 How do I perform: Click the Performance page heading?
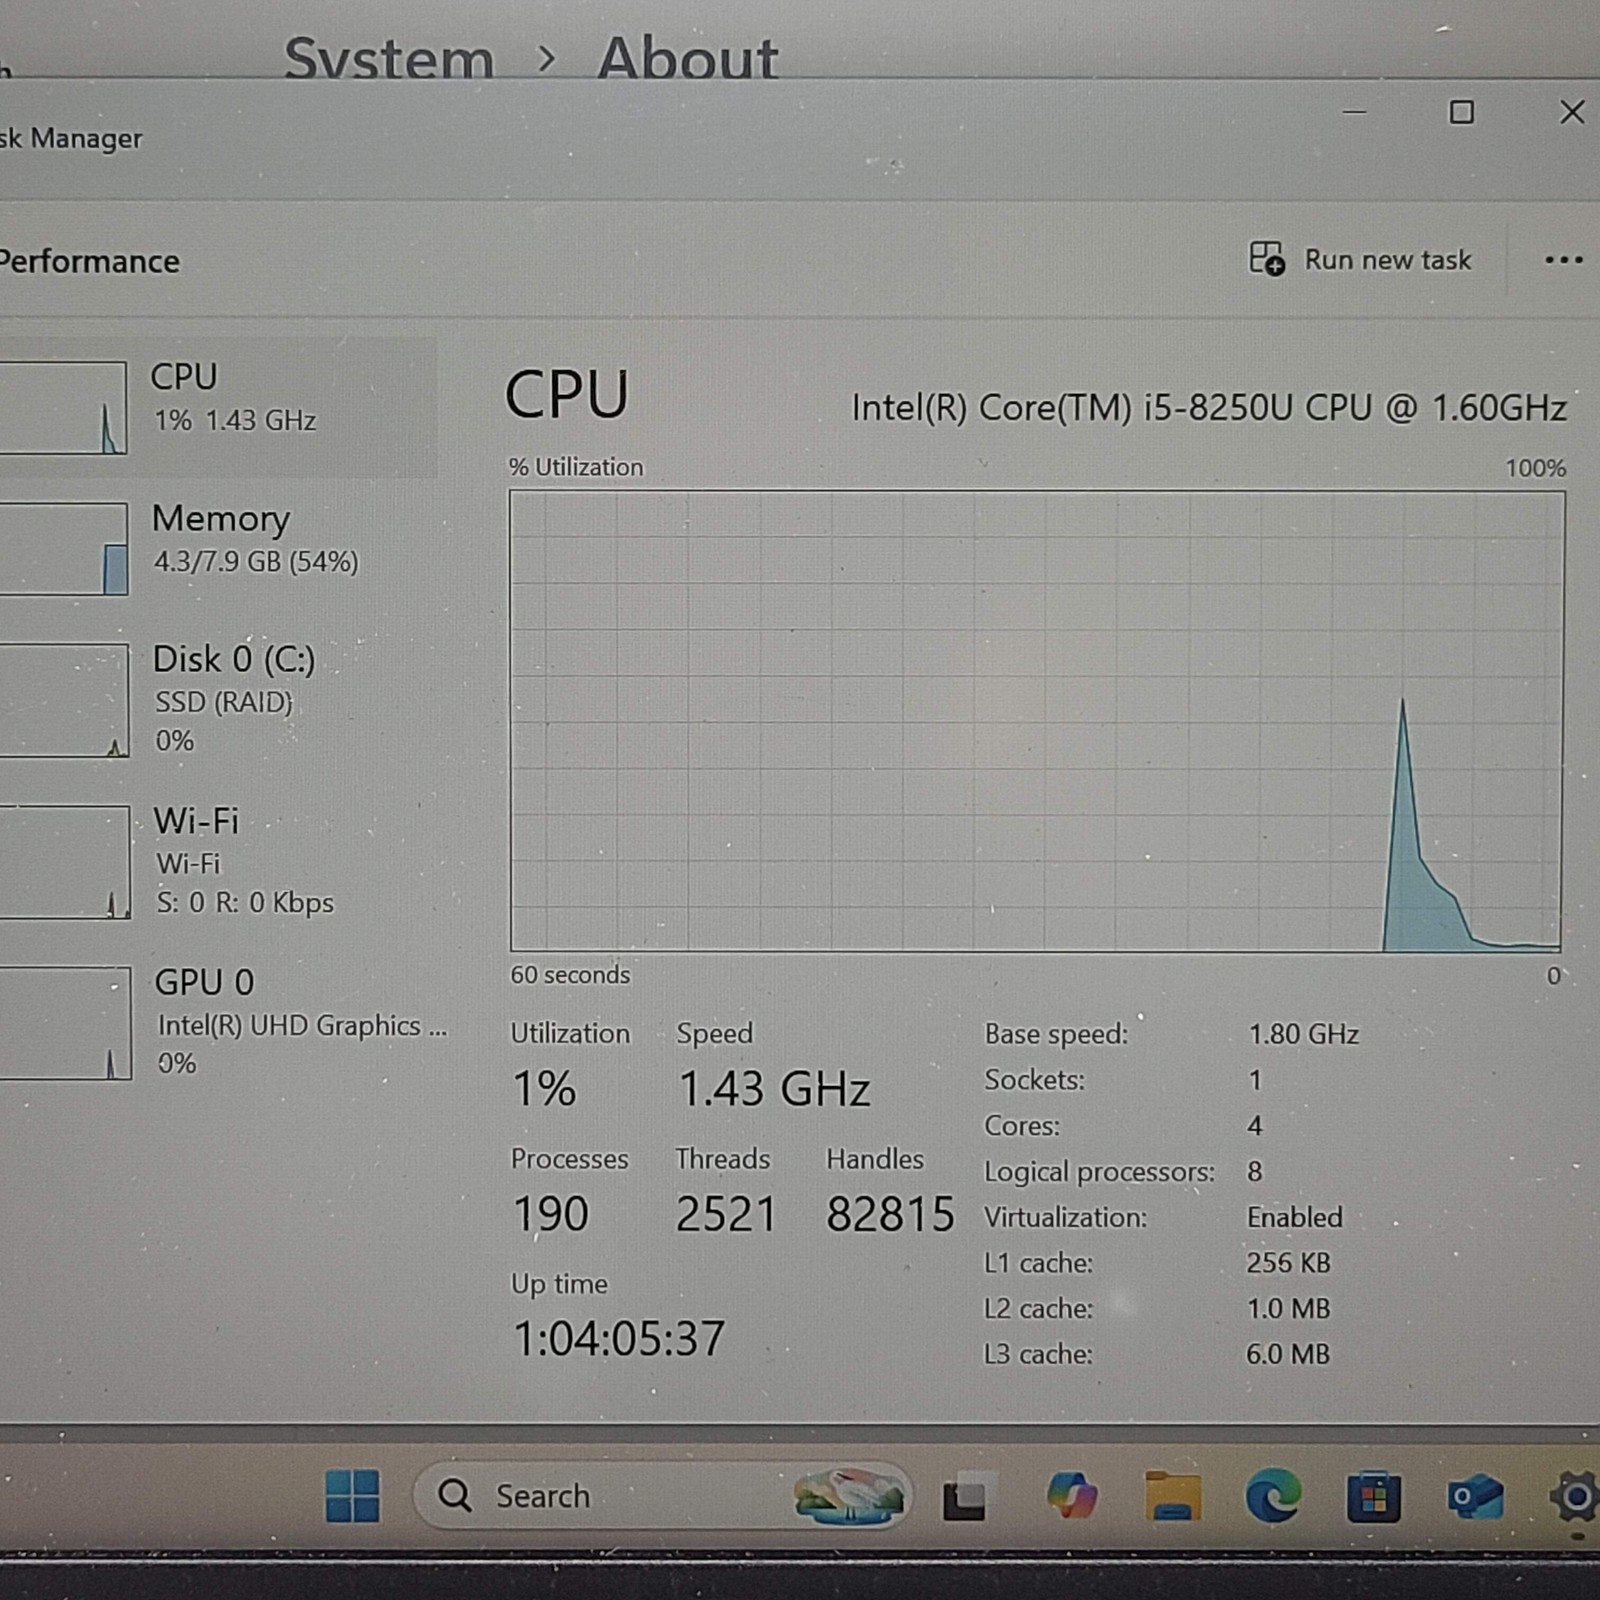tap(90, 262)
